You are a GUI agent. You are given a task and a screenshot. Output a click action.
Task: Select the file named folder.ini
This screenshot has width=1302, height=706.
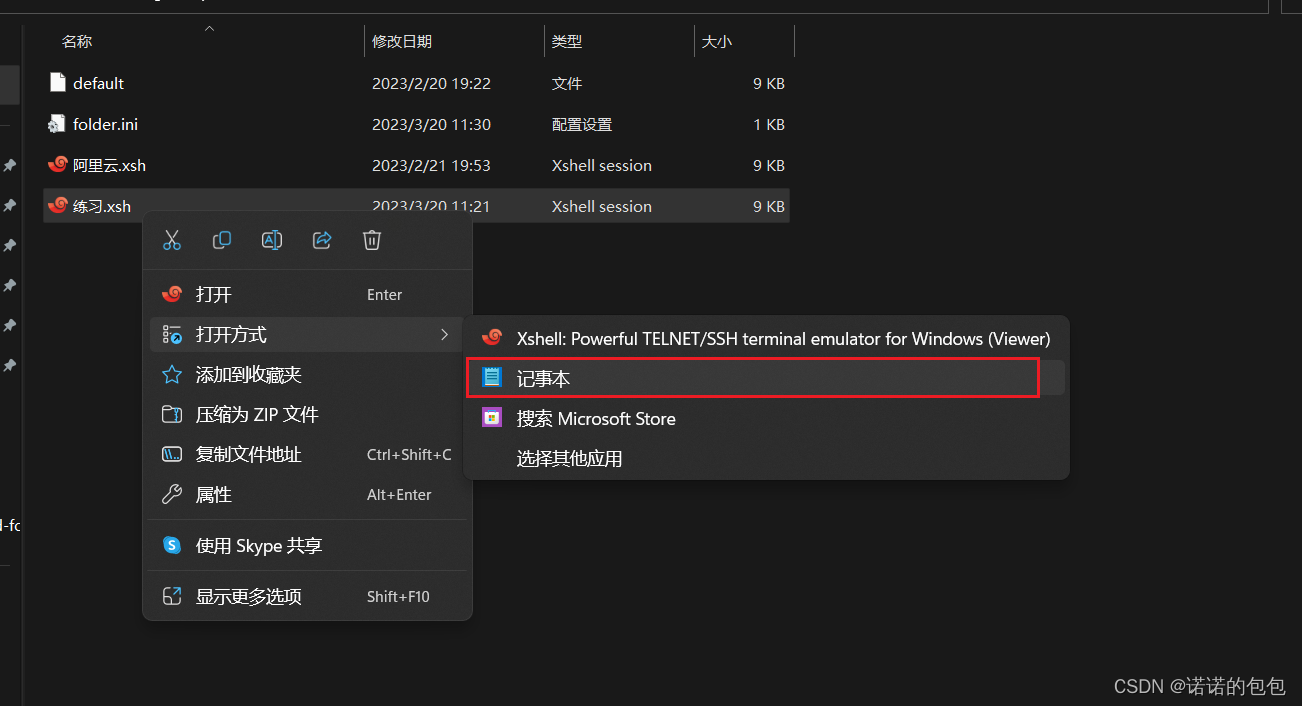point(105,124)
